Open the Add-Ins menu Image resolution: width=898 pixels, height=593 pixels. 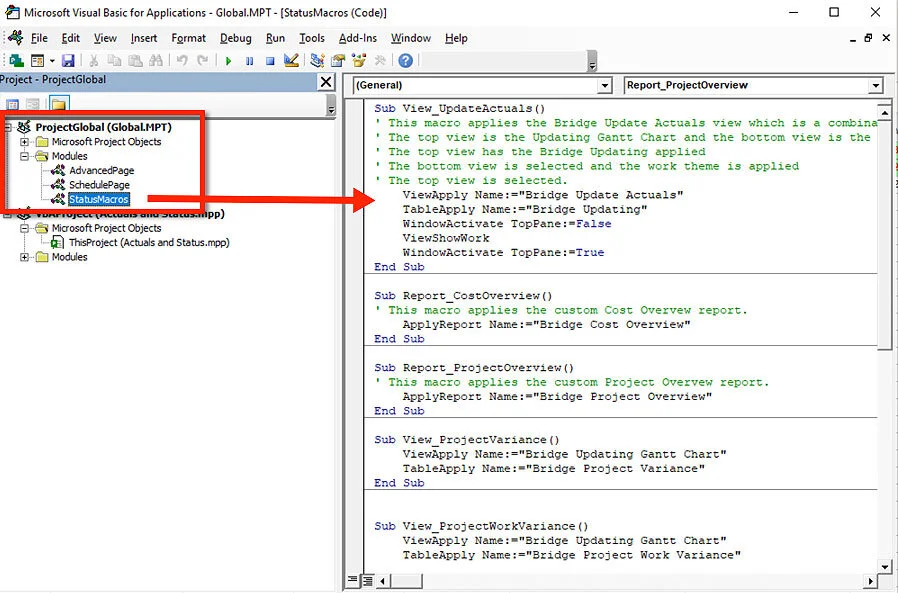click(x=358, y=38)
